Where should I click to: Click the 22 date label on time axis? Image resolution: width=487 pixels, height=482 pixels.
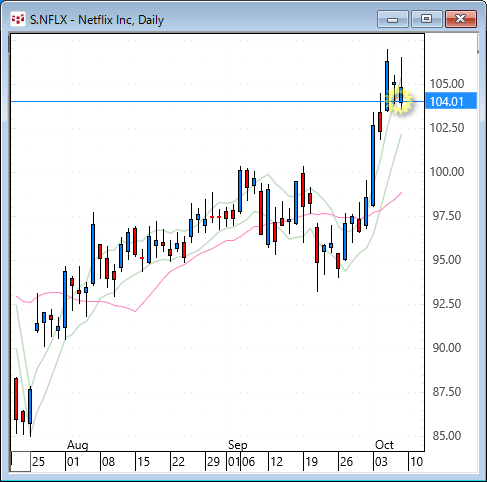pos(178,462)
